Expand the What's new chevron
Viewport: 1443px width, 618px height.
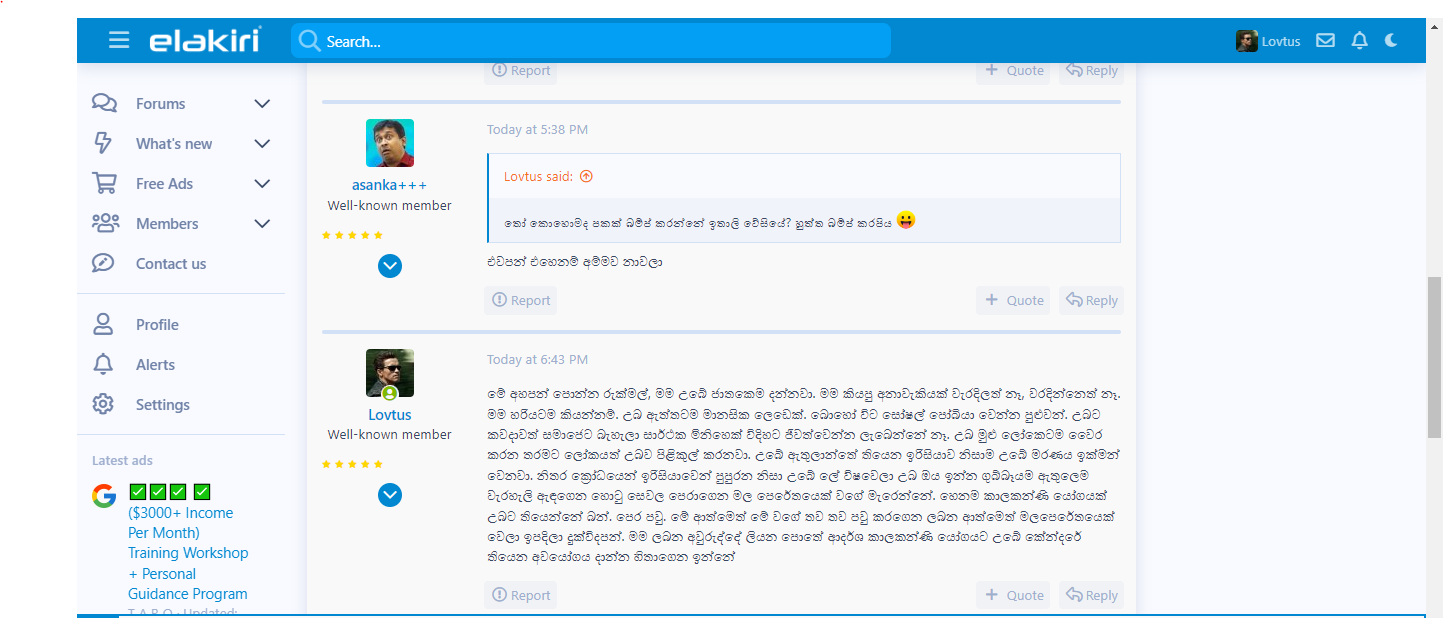click(262, 144)
